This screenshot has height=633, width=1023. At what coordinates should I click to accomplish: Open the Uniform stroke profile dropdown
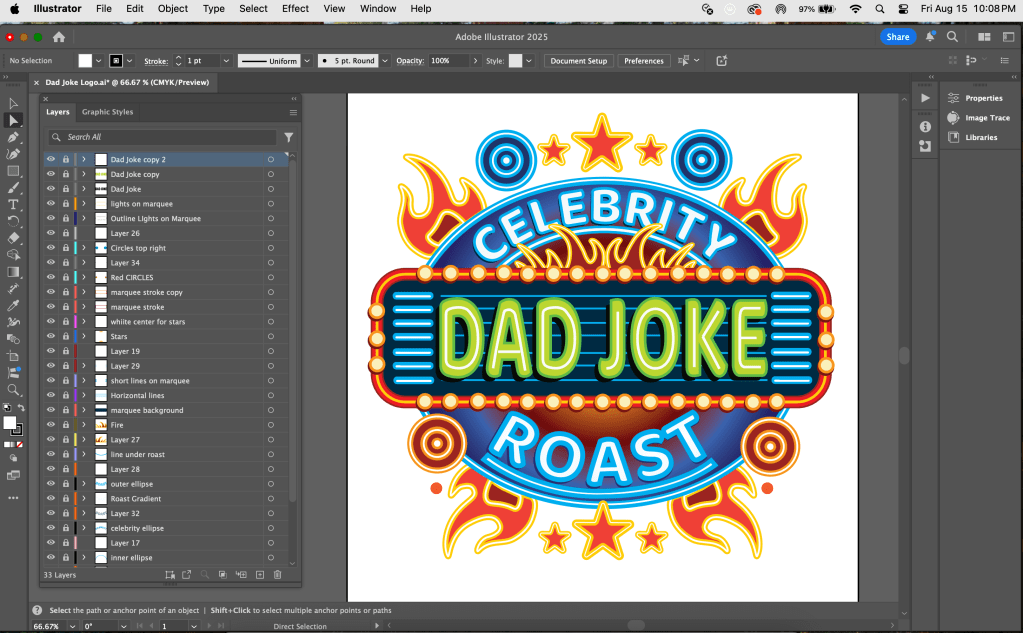click(x=306, y=61)
